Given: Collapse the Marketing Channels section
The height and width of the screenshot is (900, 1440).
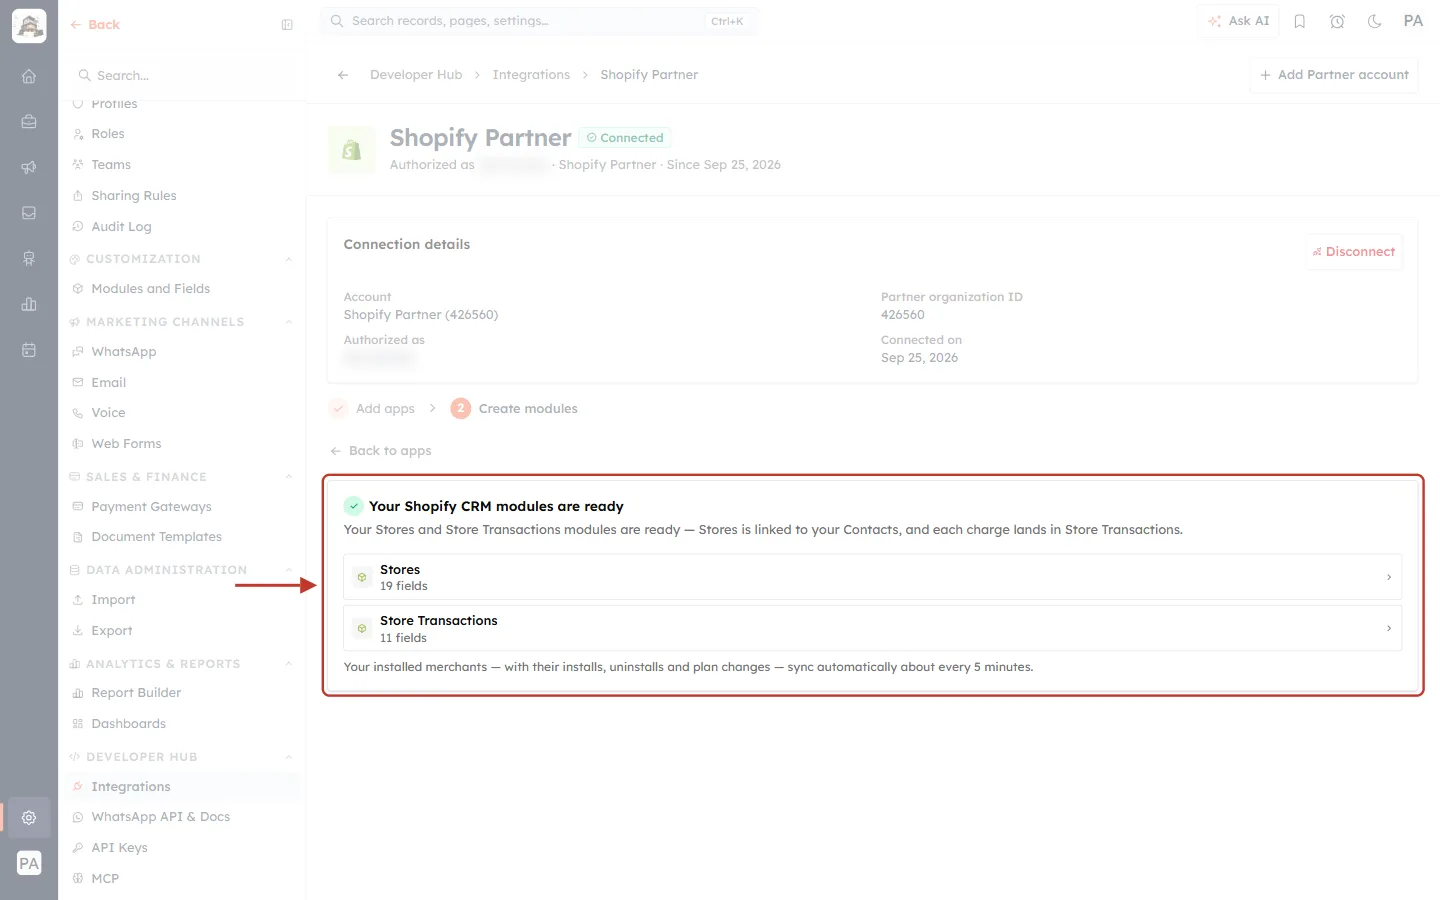Looking at the screenshot, I should 289,322.
